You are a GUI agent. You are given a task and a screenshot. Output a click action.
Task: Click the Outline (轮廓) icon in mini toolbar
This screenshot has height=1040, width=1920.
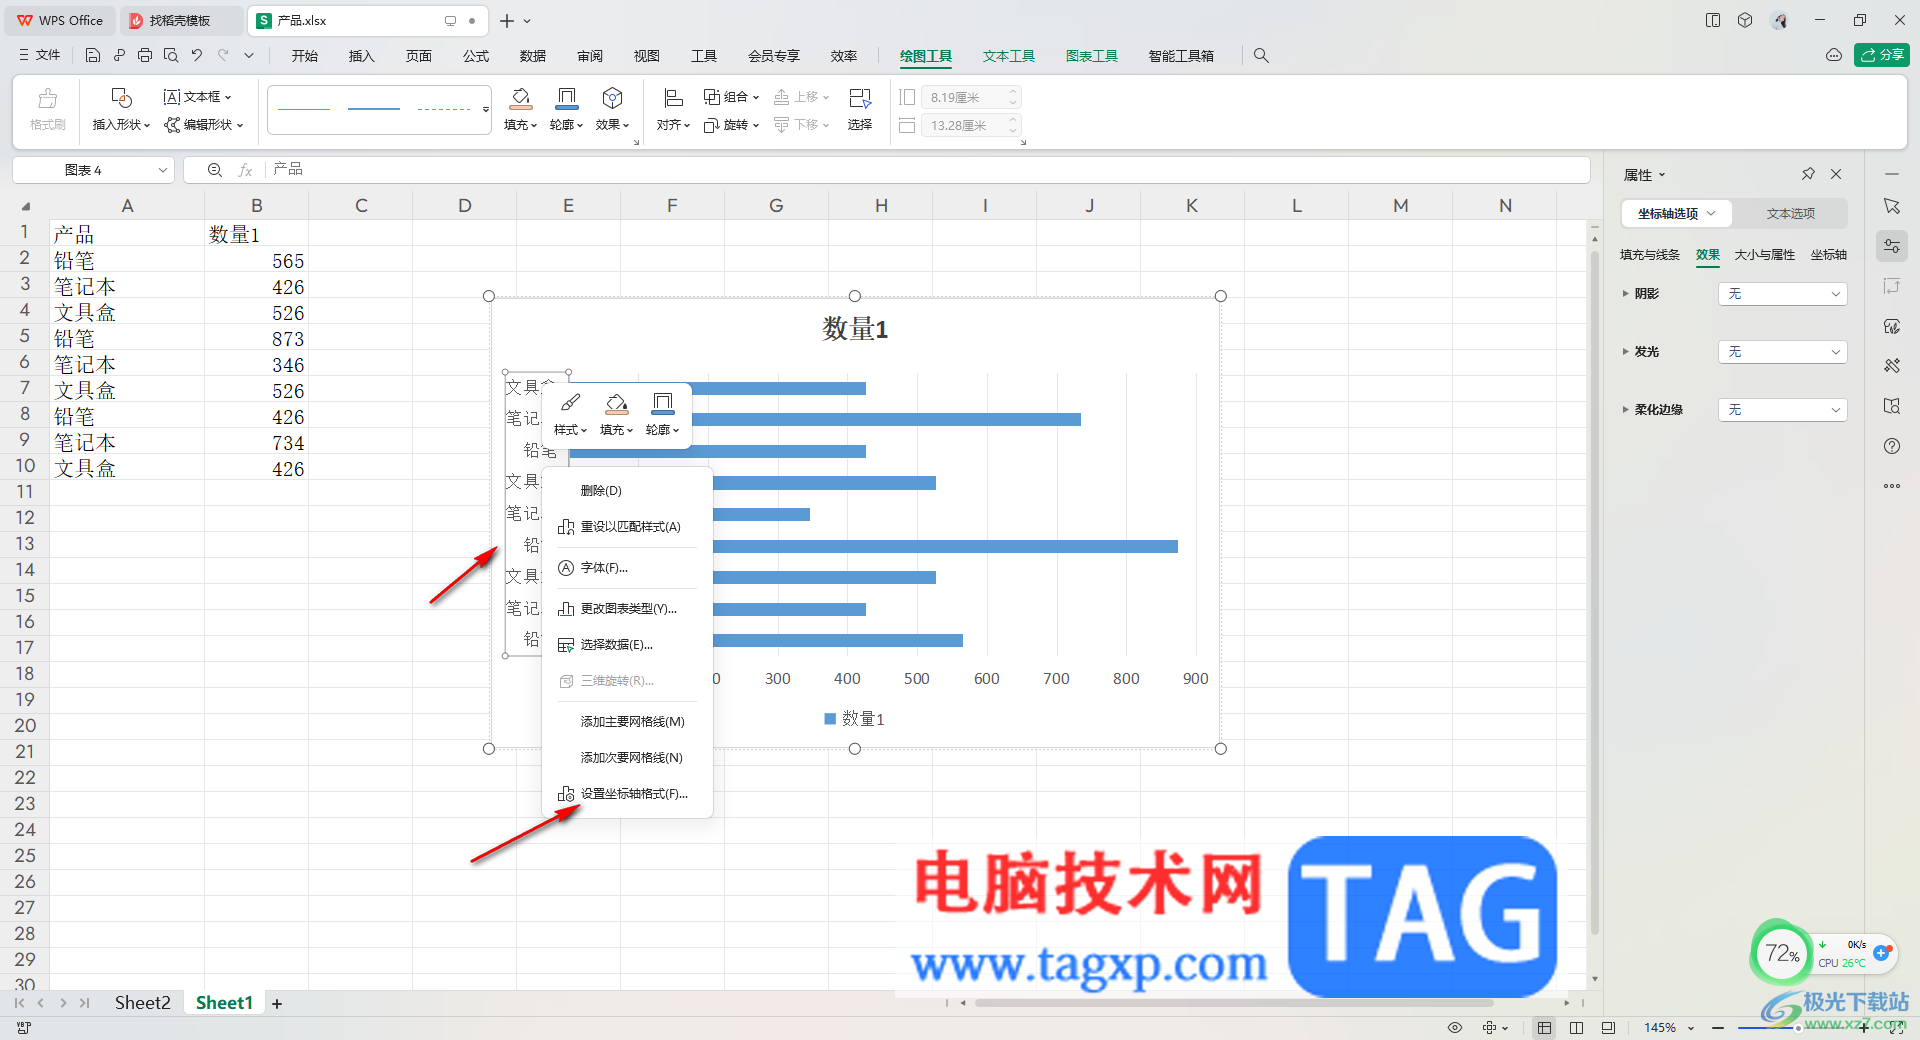coord(662,403)
